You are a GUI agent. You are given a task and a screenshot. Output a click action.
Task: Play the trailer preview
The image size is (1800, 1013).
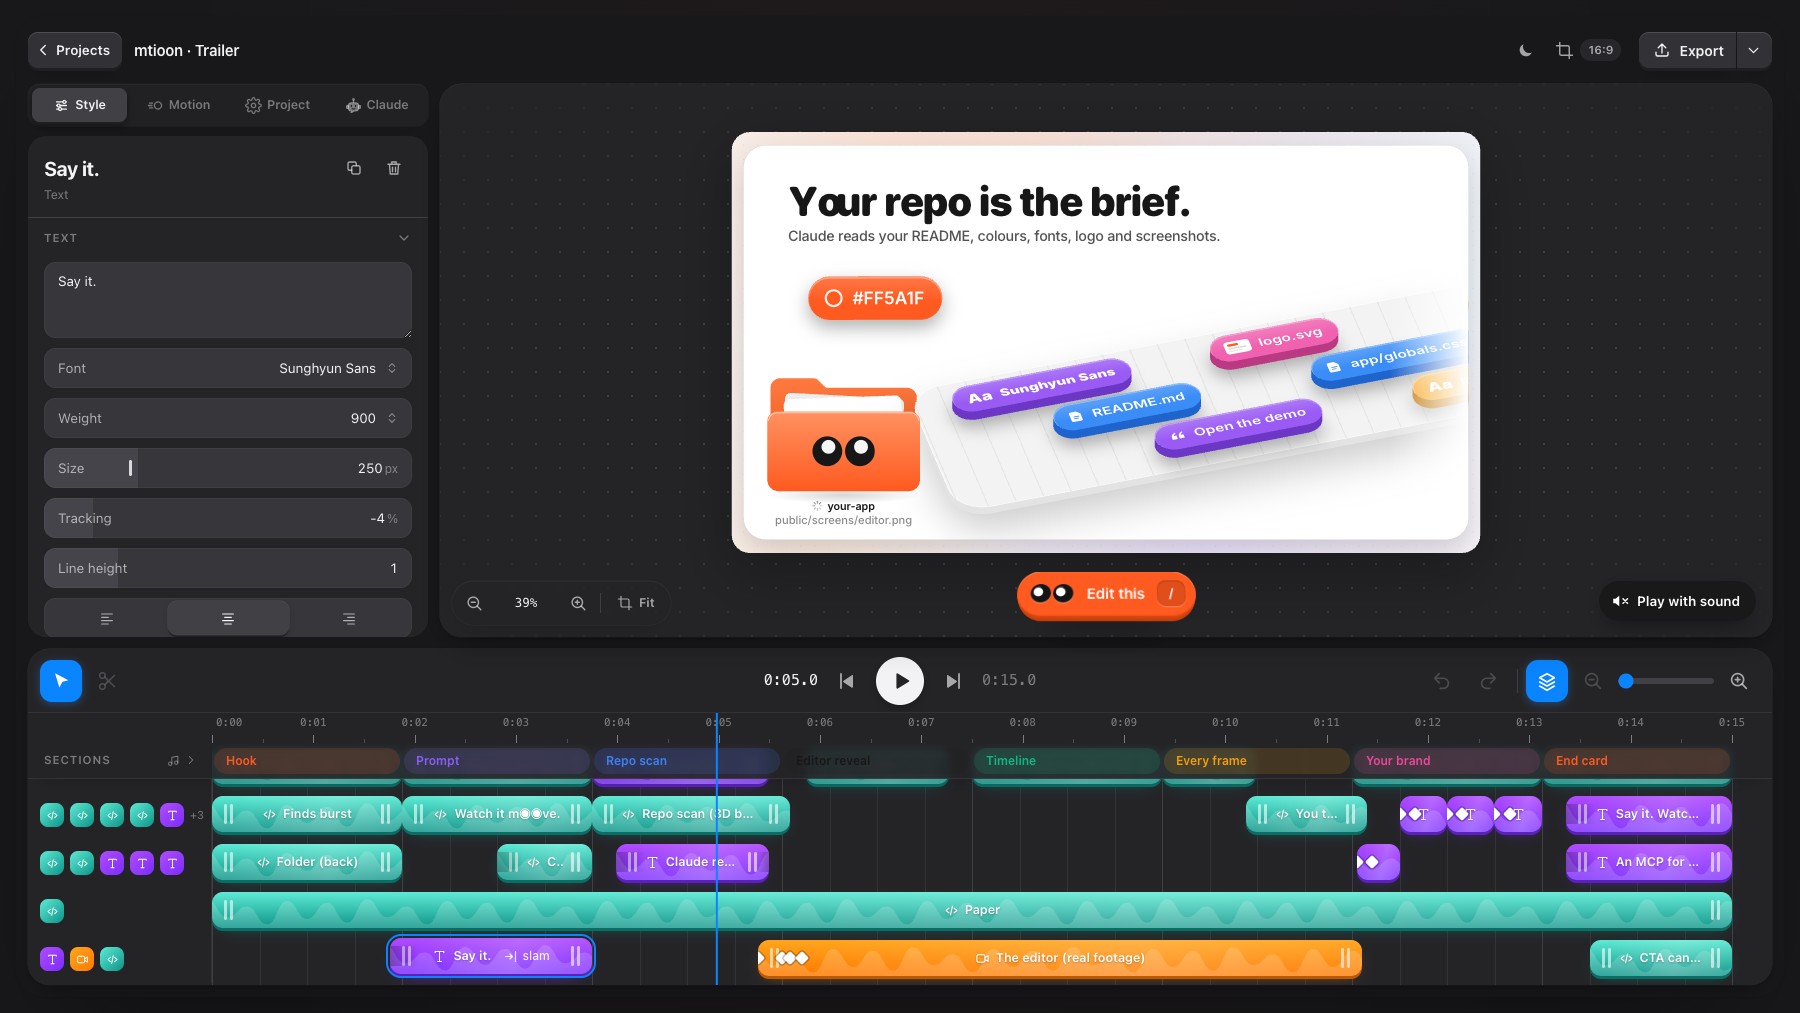(x=900, y=681)
